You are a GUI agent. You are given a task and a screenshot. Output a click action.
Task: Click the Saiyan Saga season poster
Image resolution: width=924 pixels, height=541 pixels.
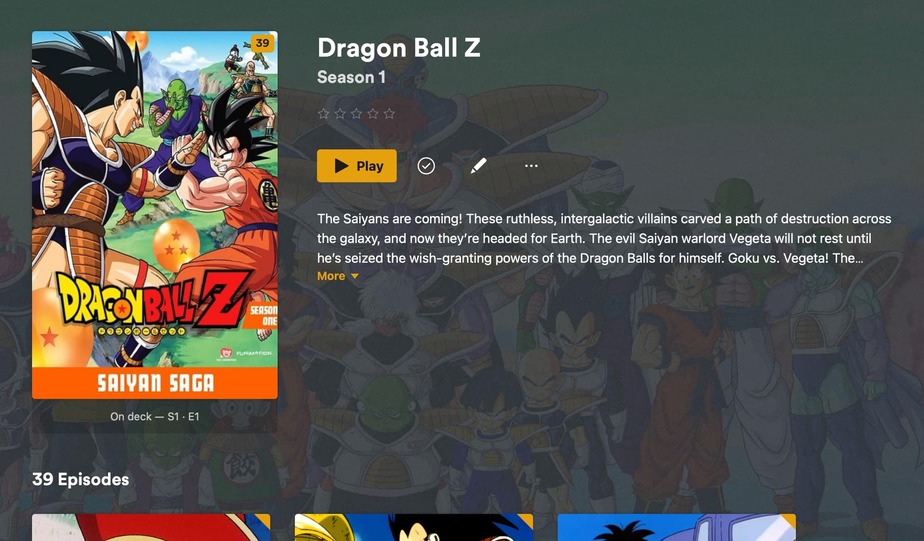[x=155, y=215]
